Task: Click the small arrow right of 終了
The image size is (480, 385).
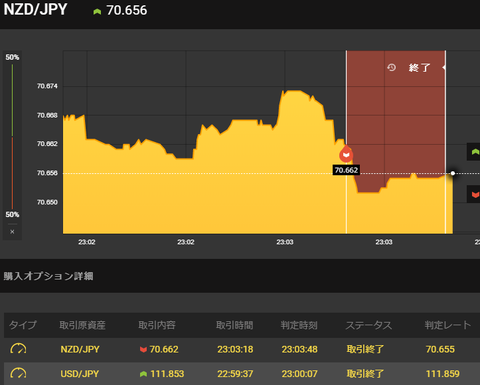Action: pyautogui.click(x=444, y=67)
